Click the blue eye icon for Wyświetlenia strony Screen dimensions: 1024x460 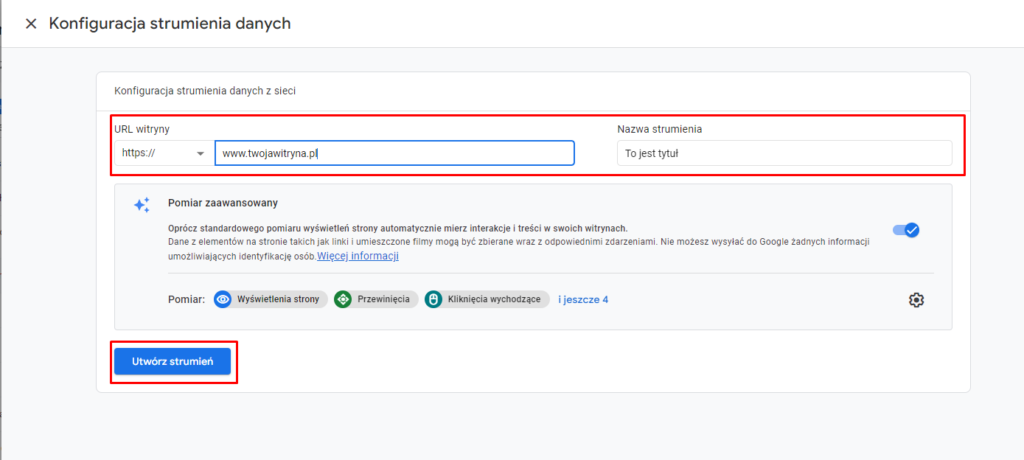pos(223,299)
